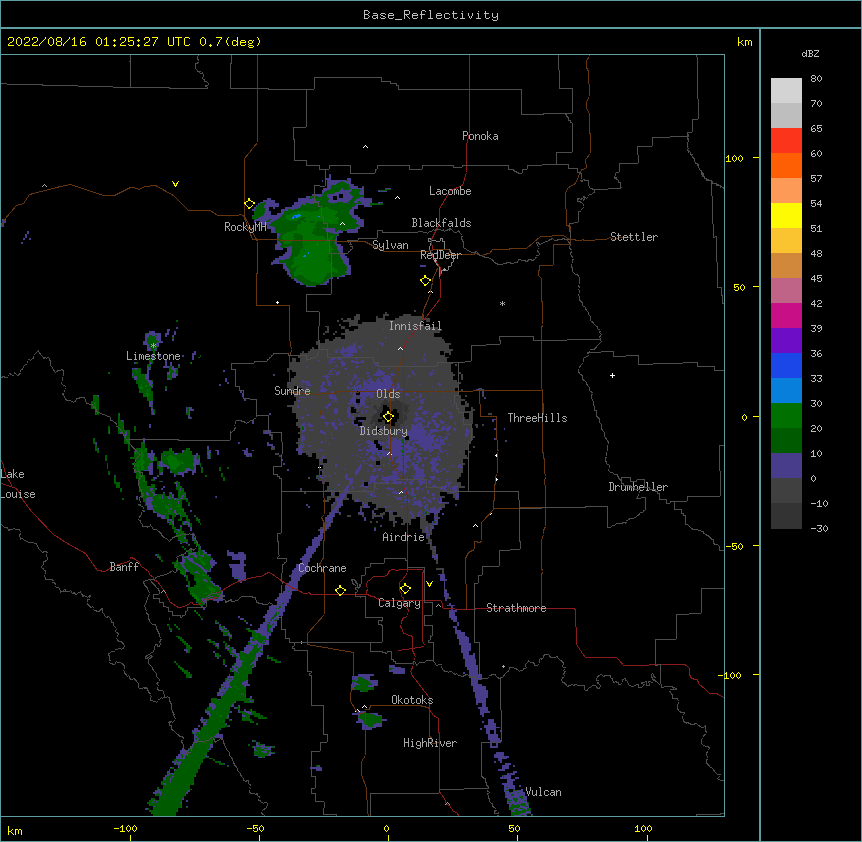
Task: Click the Olds town label
Action: 388,394
